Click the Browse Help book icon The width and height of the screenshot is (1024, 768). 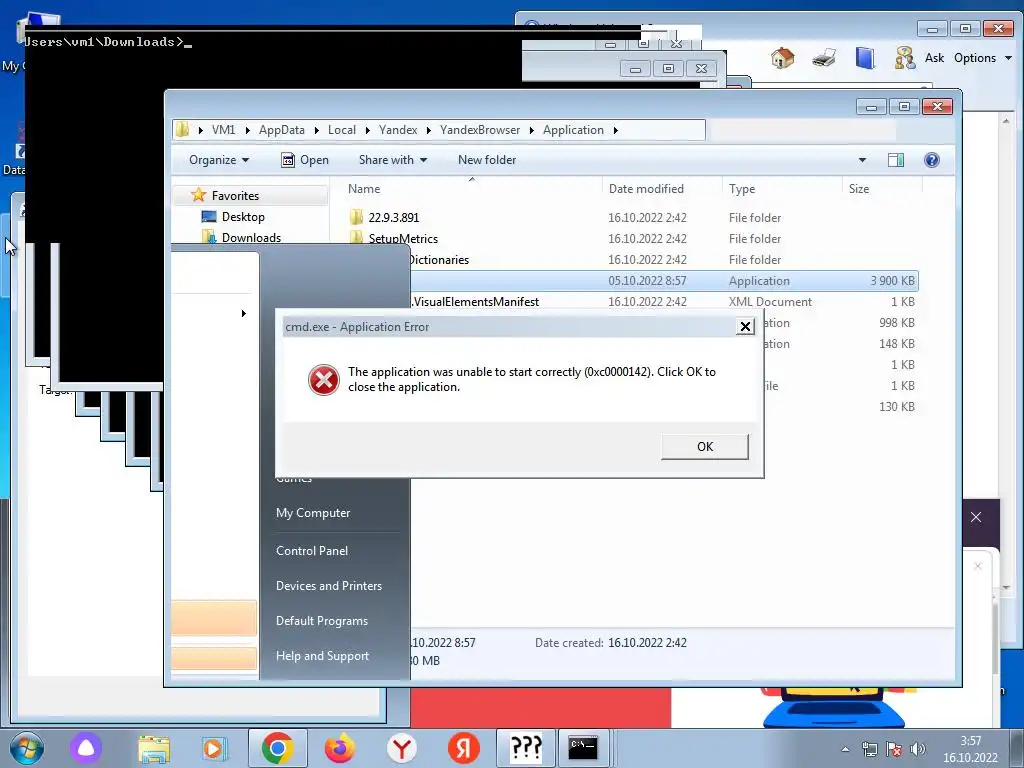click(865, 58)
